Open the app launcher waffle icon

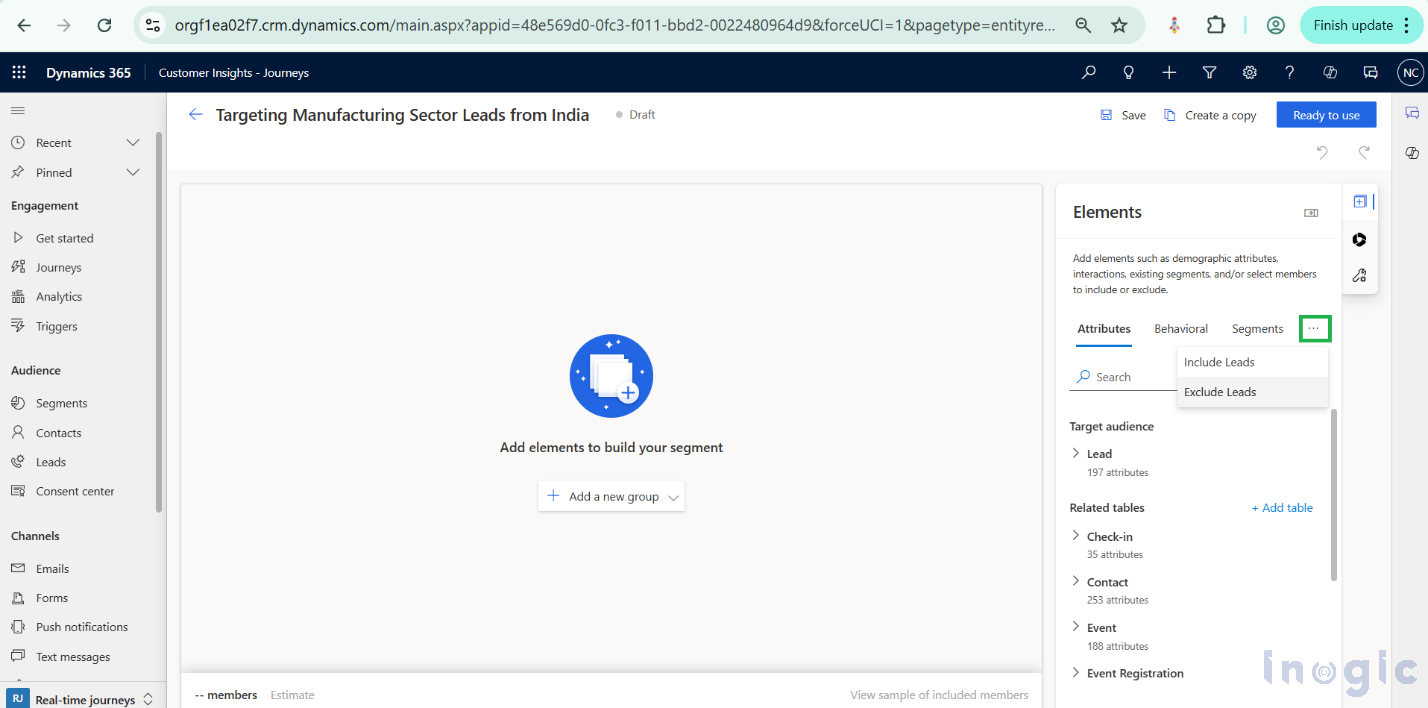click(18, 72)
